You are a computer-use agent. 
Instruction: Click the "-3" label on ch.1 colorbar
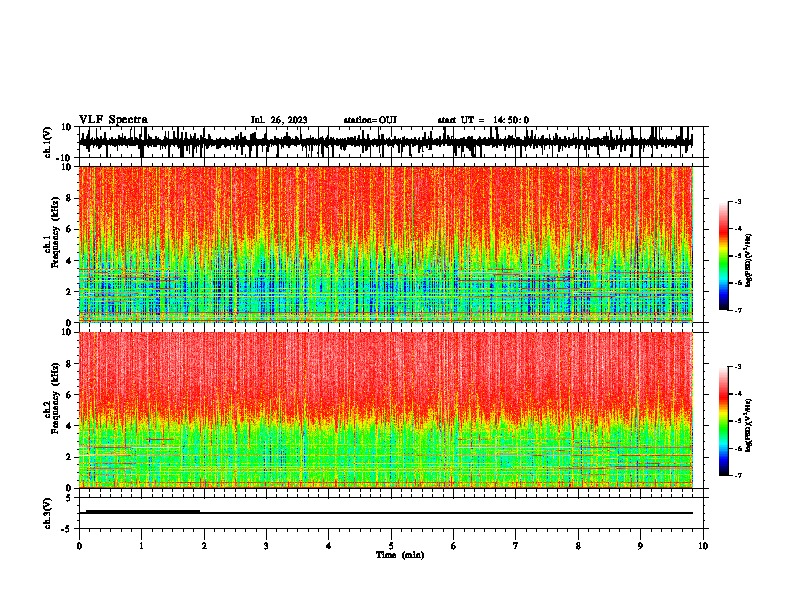(737, 201)
